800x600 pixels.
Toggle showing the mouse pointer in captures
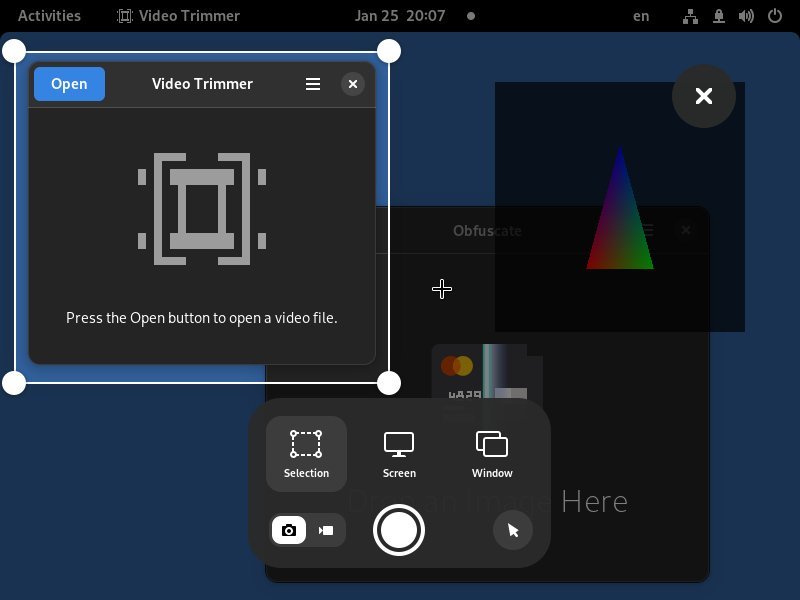tap(513, 530)
